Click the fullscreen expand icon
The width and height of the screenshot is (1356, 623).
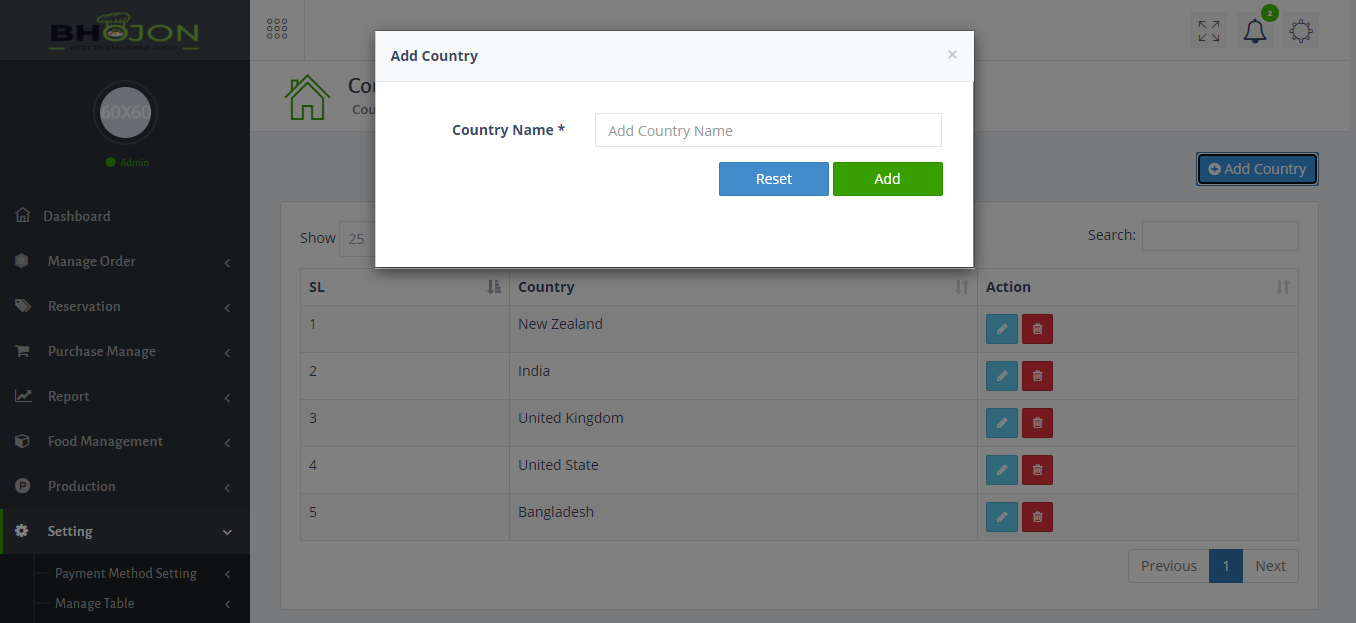pos(1209,31)
